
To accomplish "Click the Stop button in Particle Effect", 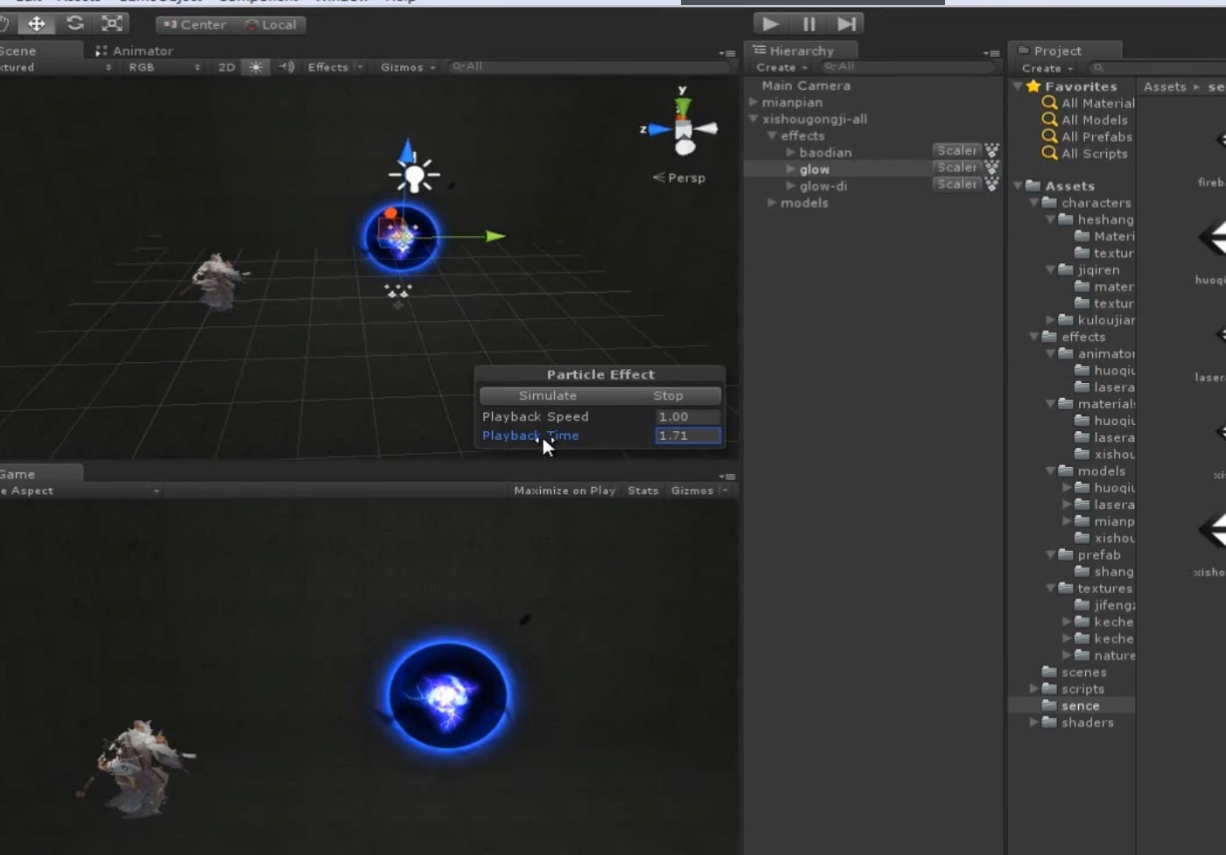I will pos(668,396).
